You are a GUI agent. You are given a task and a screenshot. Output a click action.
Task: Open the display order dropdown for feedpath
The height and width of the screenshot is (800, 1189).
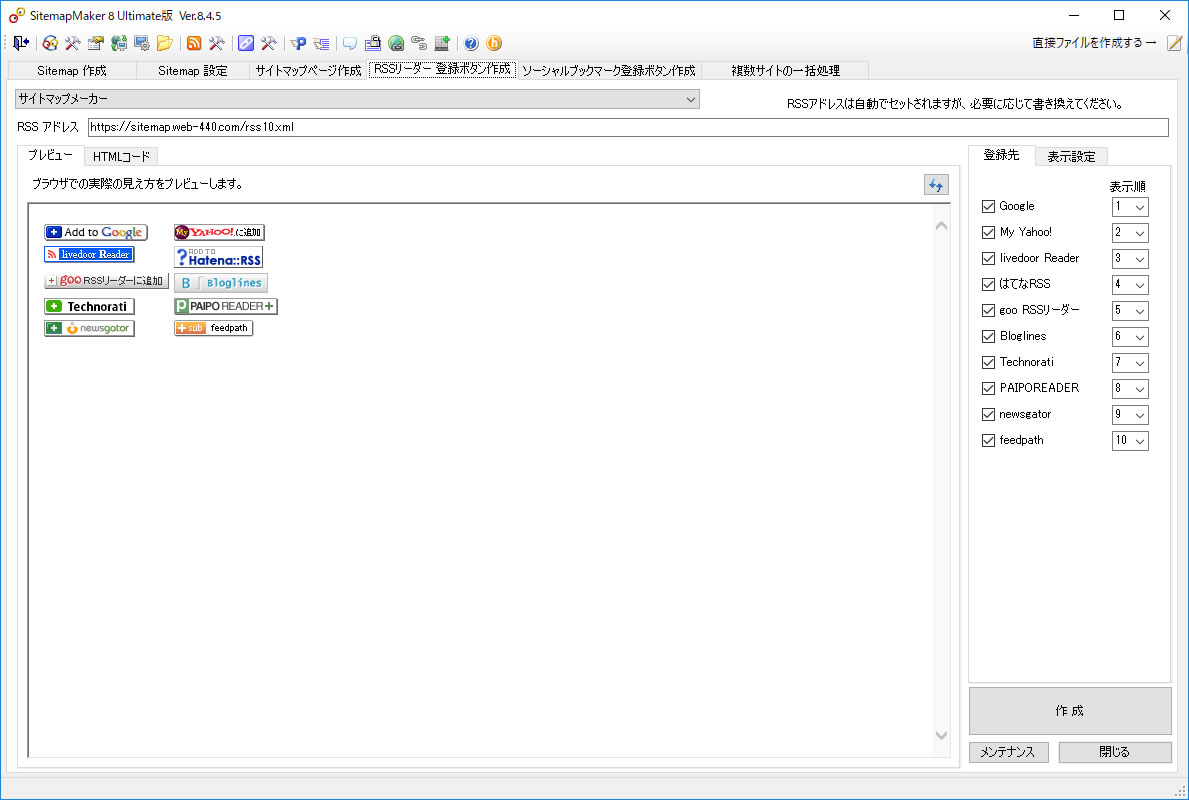[x=1130, y=441]
